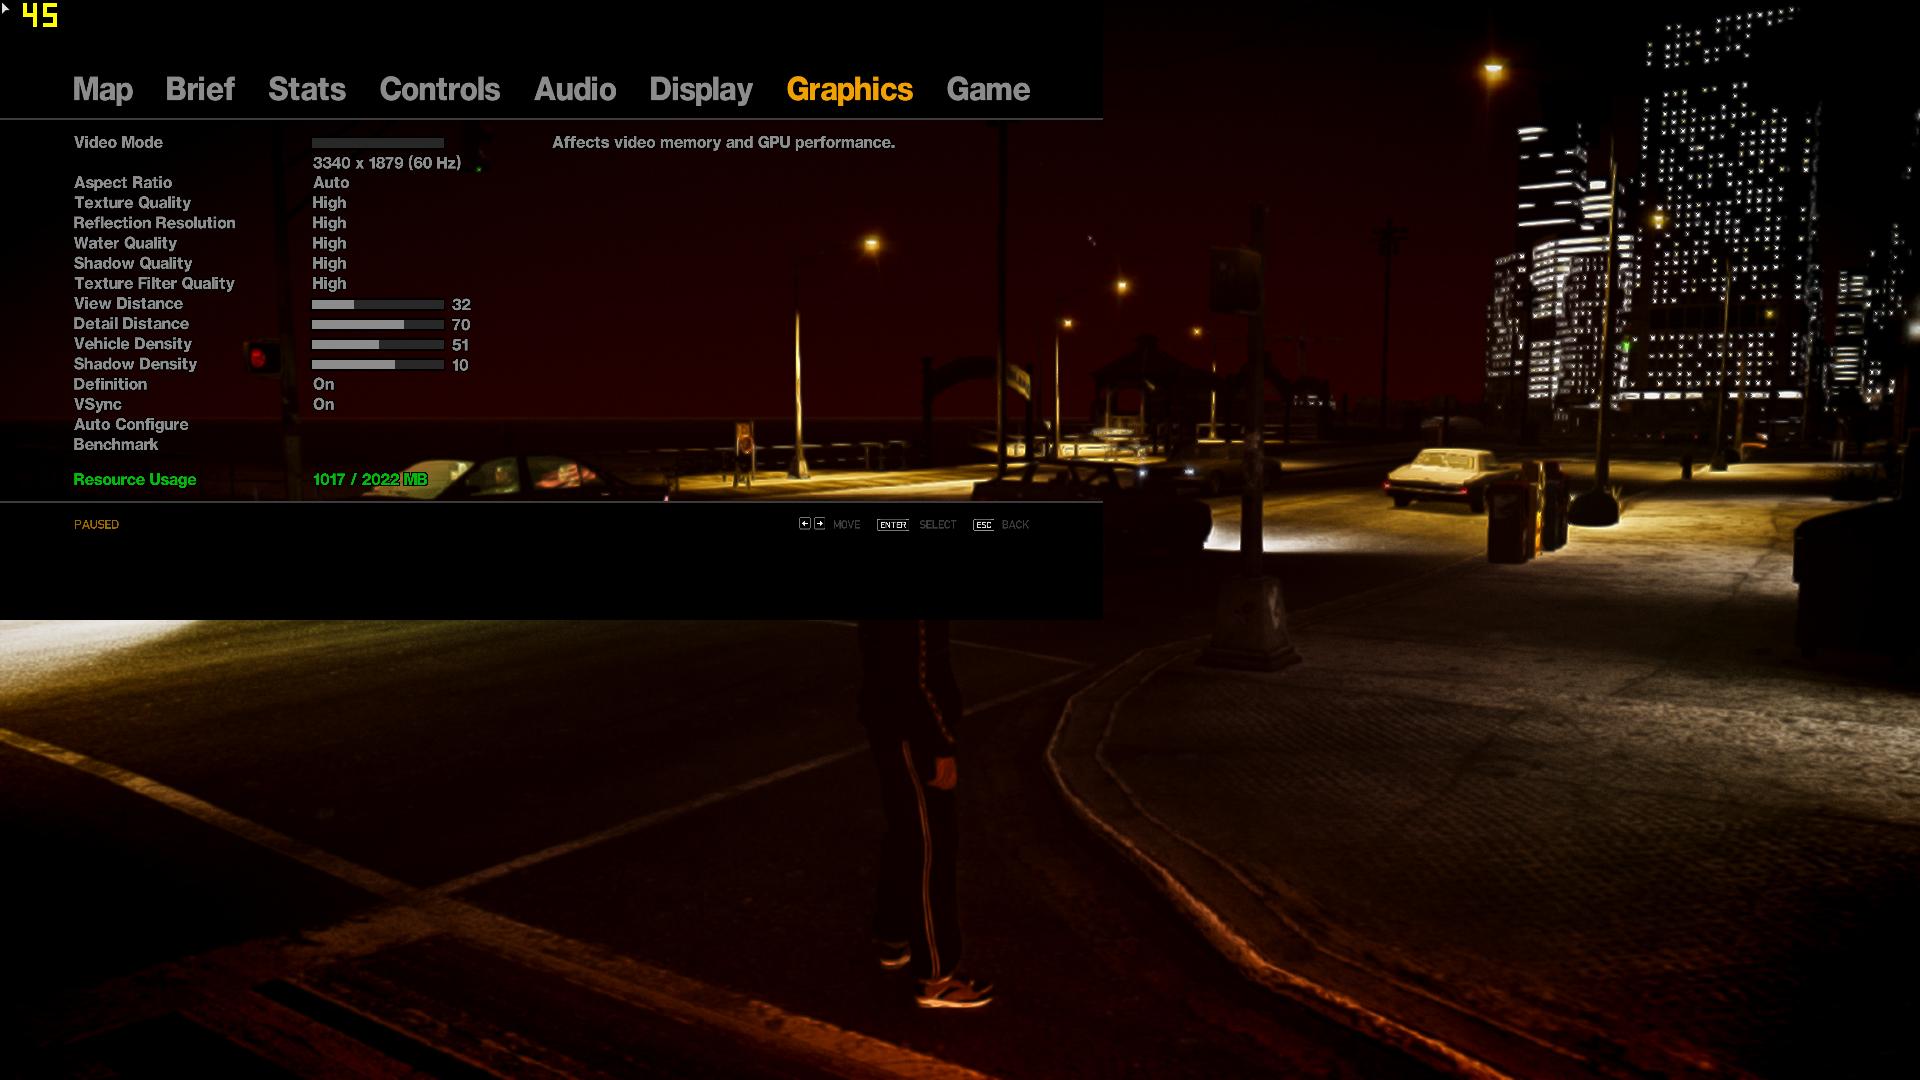Click the right arrow key icon

pos(820,524)
